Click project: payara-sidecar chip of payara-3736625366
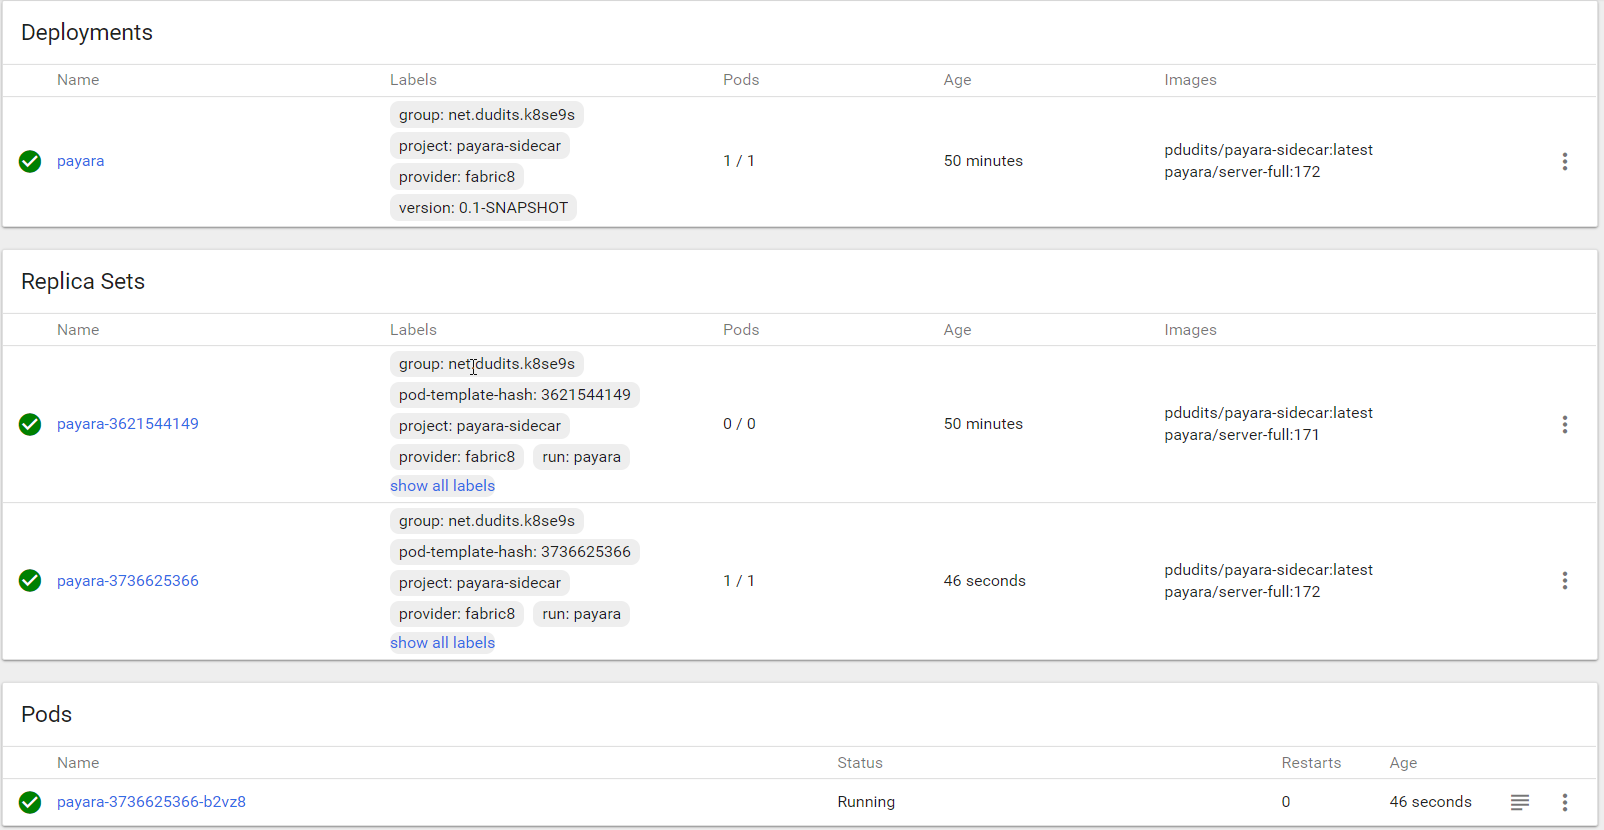The height and width of the screenshot is (830, 1604). click(480, 583)
